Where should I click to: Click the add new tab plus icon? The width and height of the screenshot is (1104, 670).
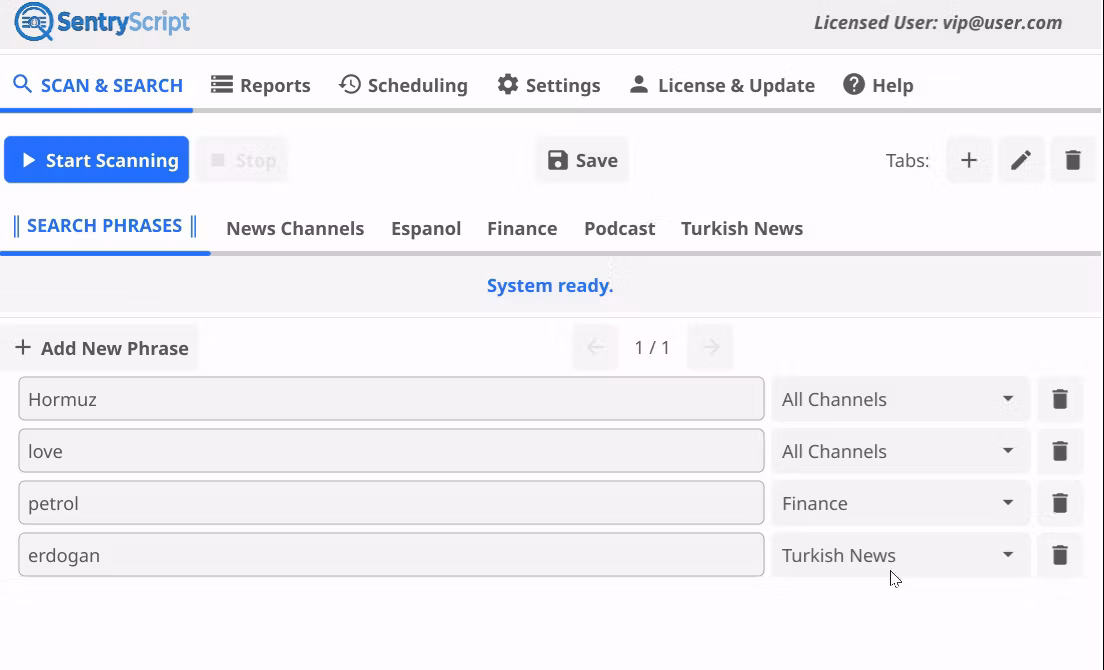[x=968, y=160]
